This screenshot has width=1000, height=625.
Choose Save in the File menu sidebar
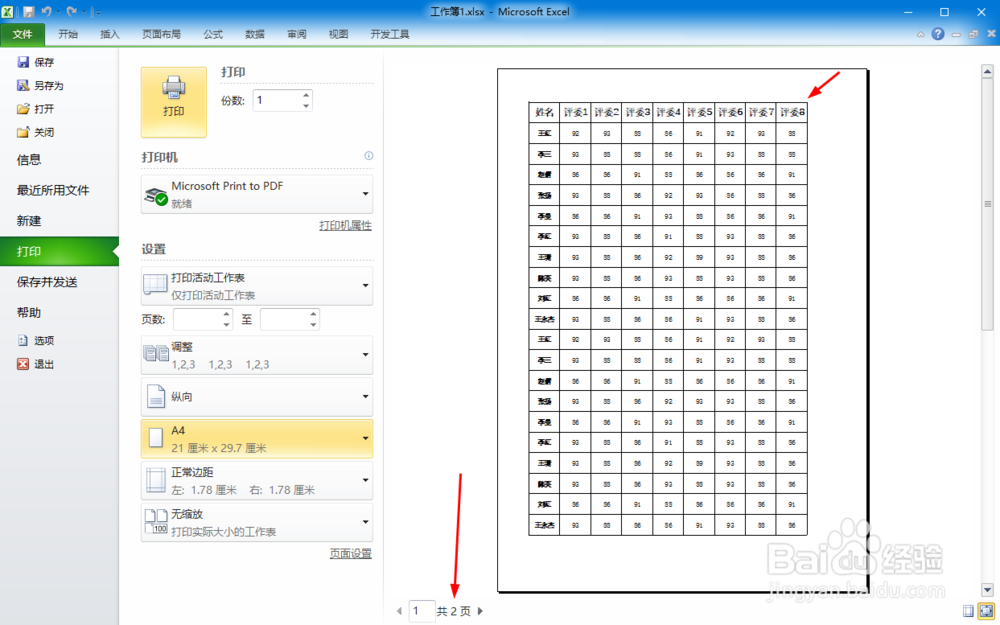point(36,62)
